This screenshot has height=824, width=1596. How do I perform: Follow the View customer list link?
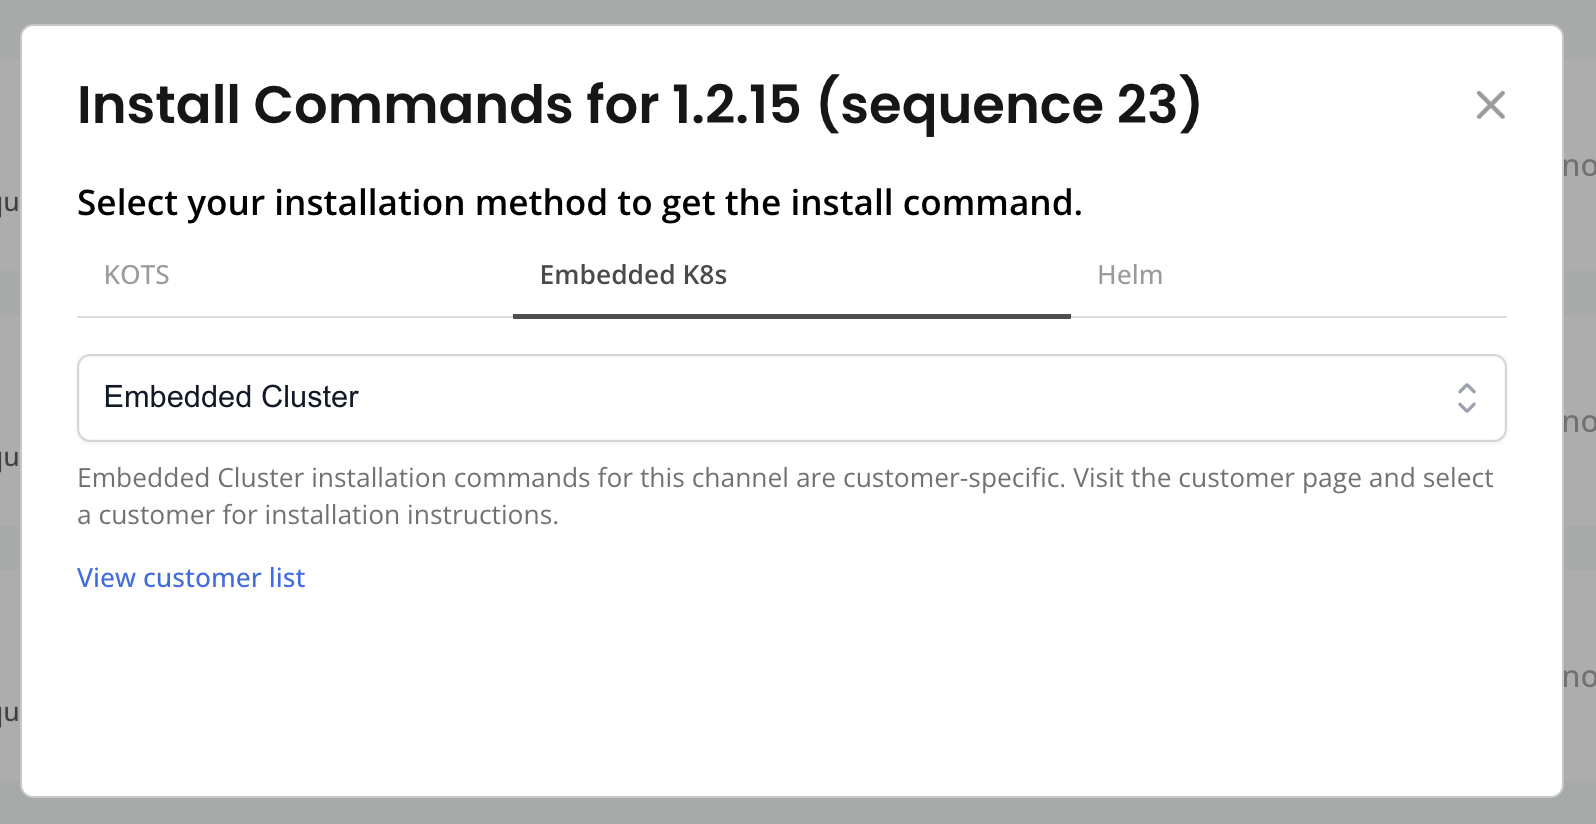tap(191, 578)
